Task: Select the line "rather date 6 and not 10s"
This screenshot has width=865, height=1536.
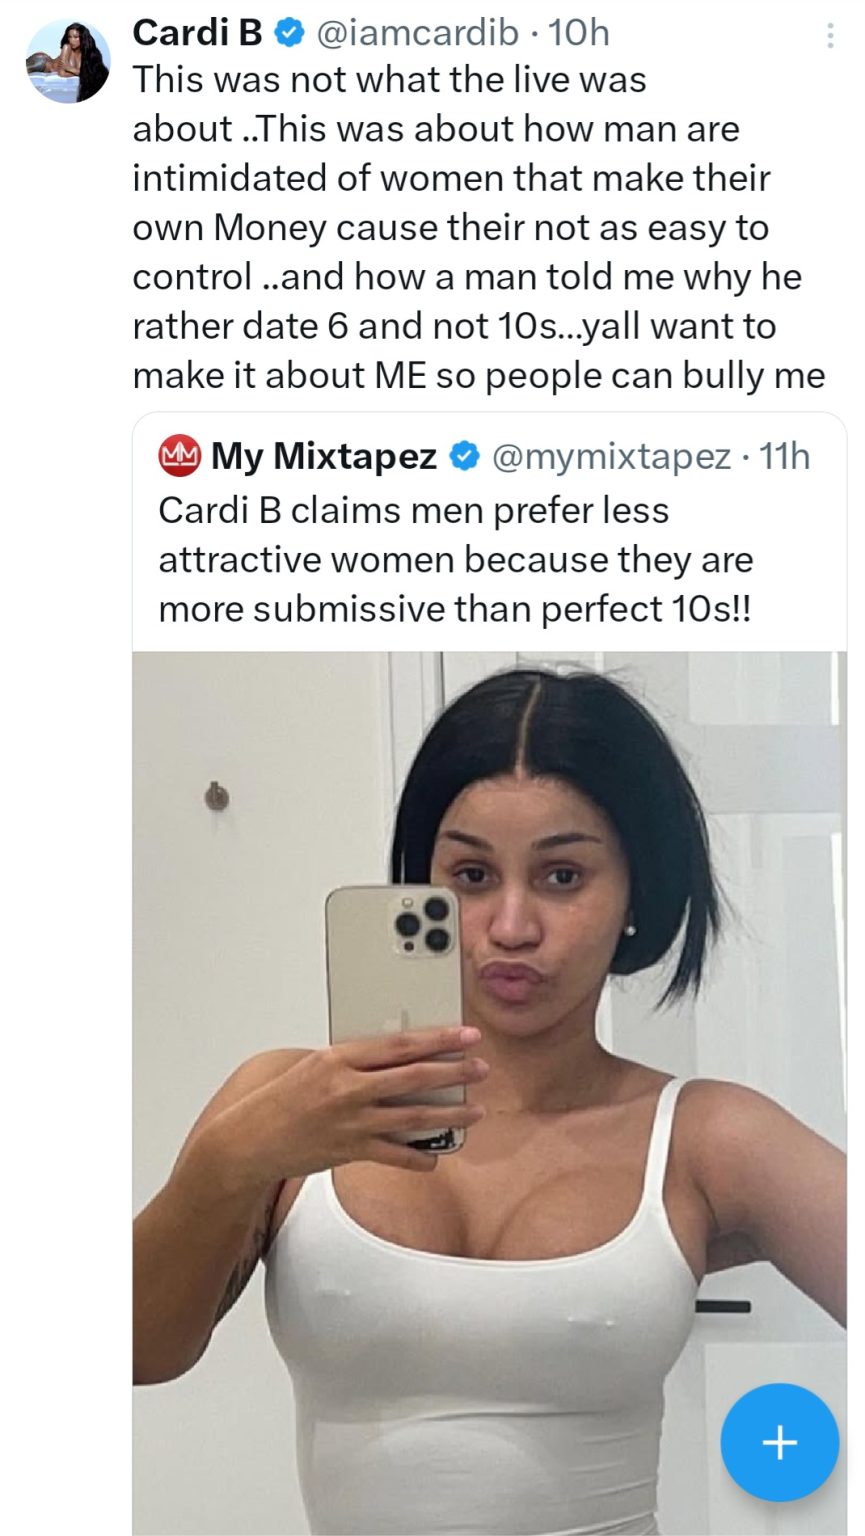Action: (454, 326)
